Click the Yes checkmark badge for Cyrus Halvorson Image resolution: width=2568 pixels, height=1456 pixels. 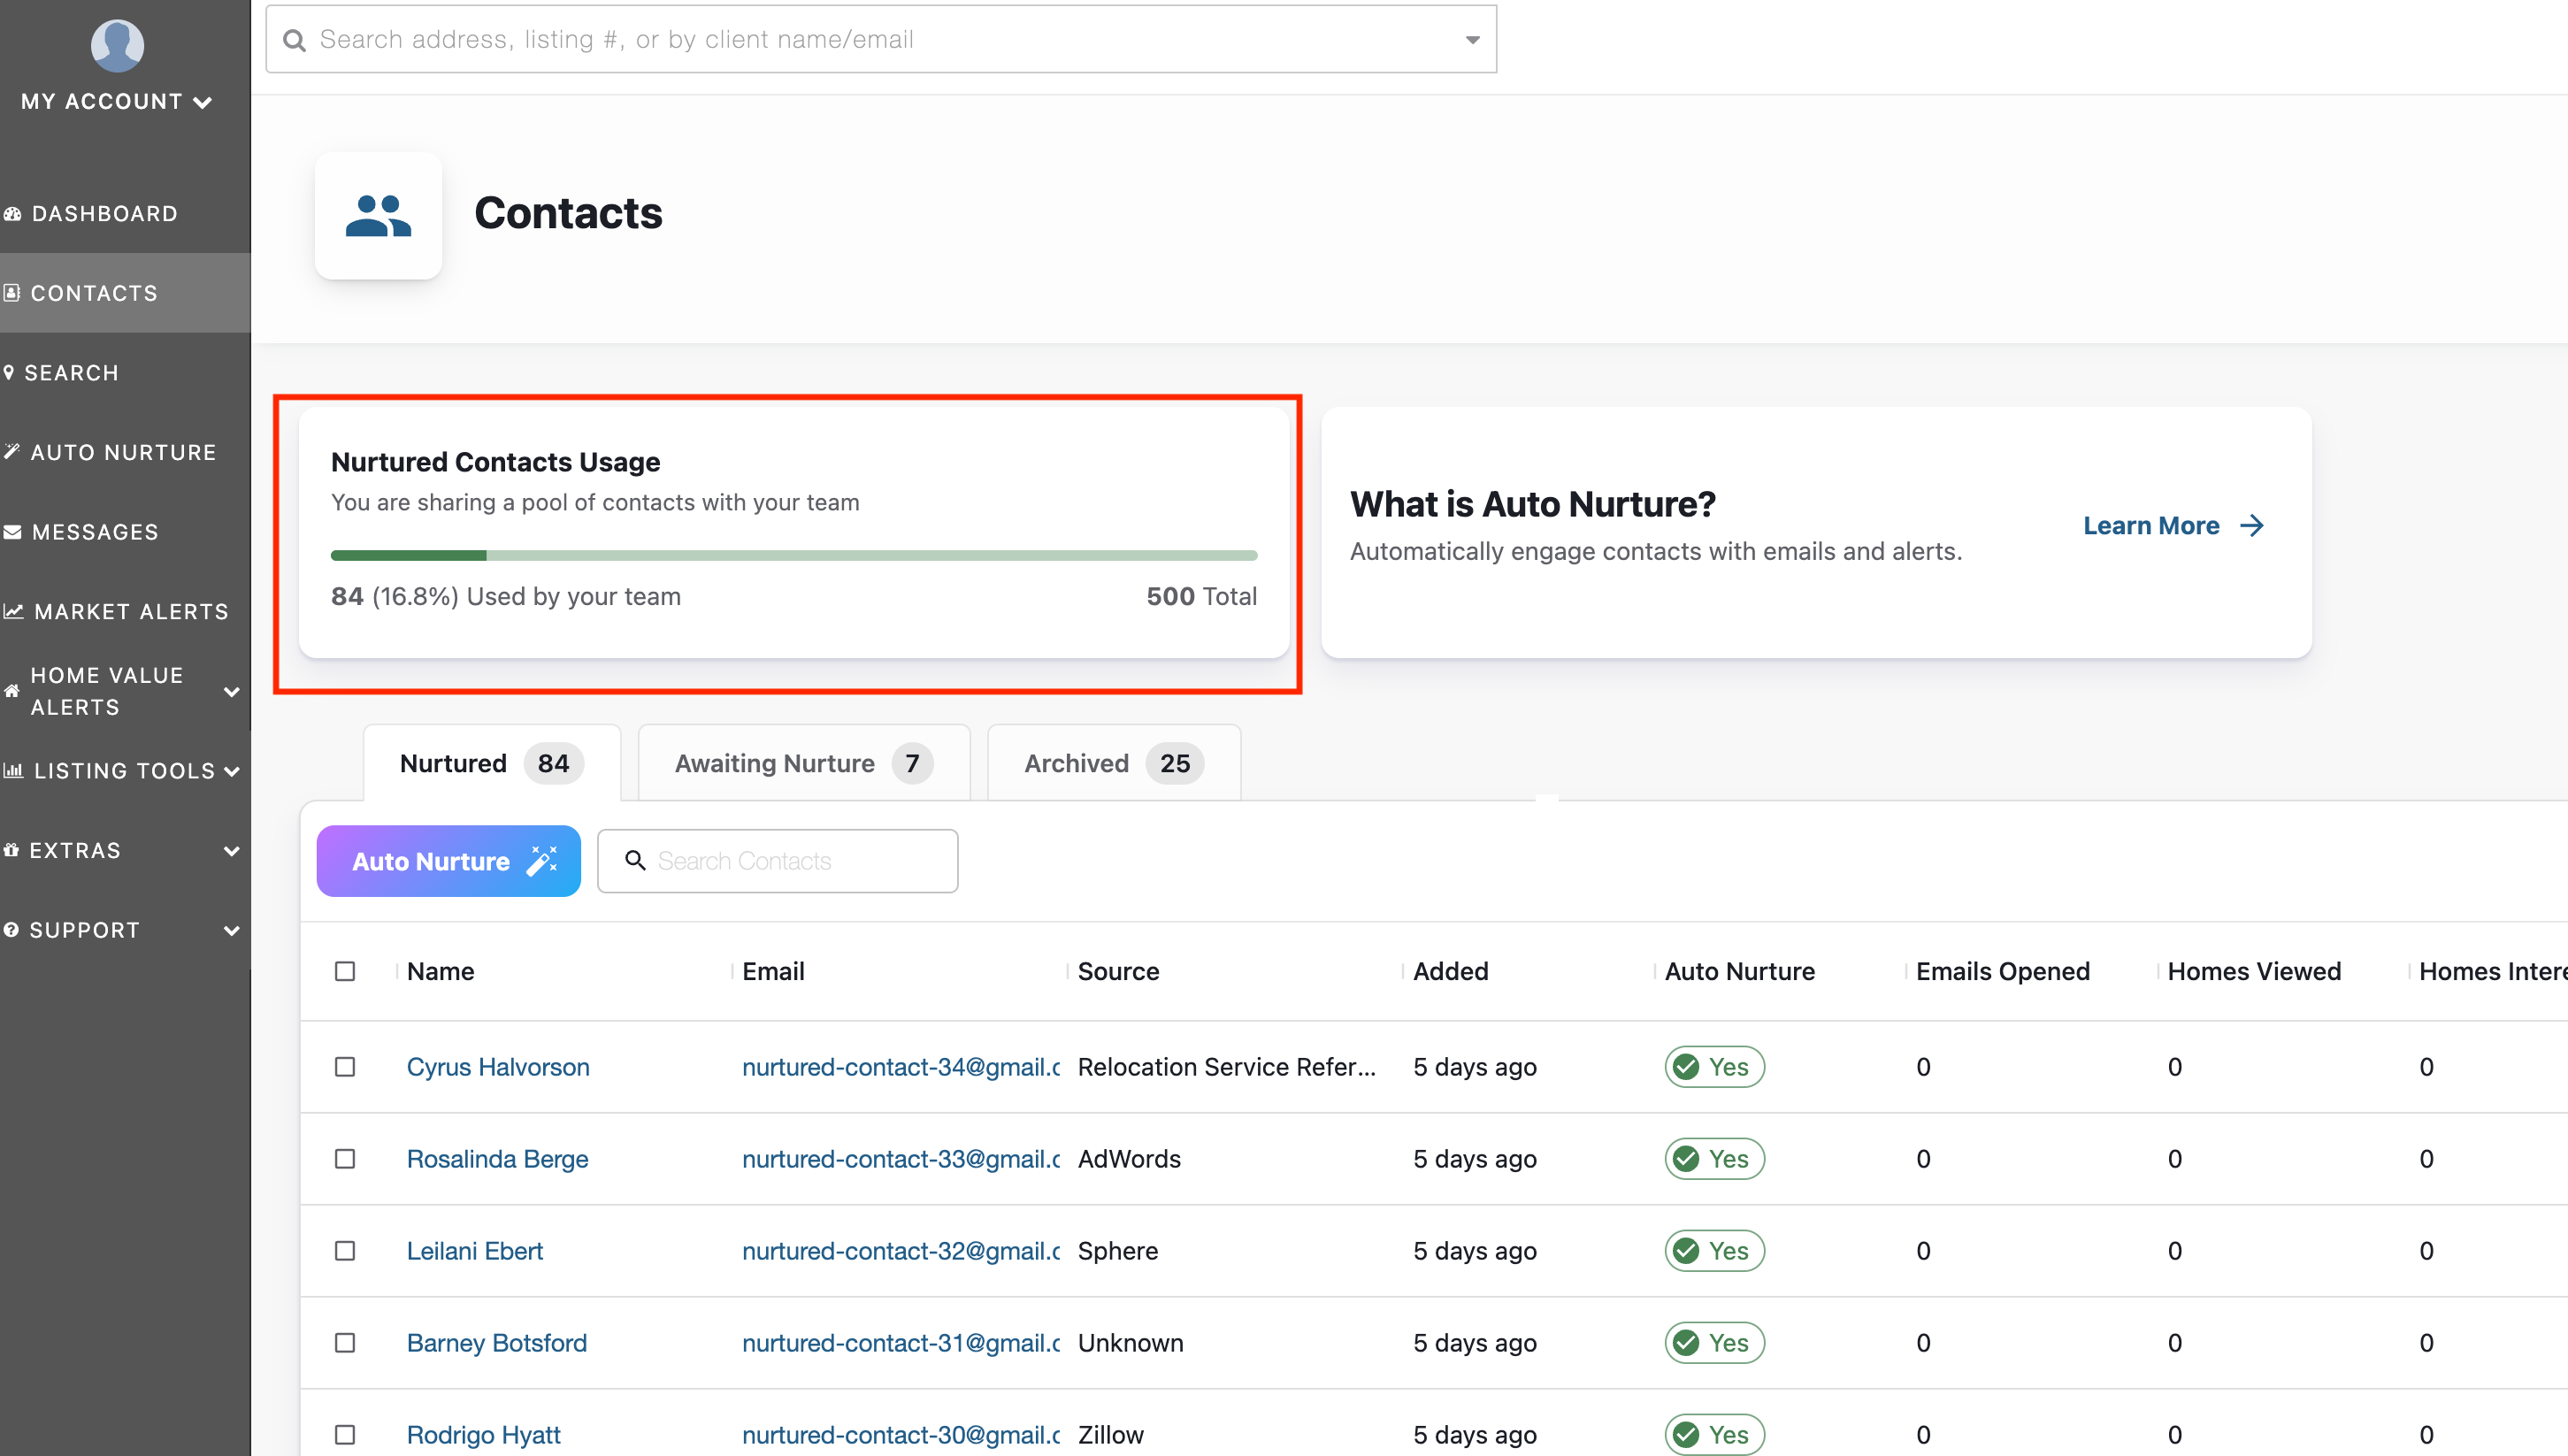pyautogui.click(x=1714, y=1067)
